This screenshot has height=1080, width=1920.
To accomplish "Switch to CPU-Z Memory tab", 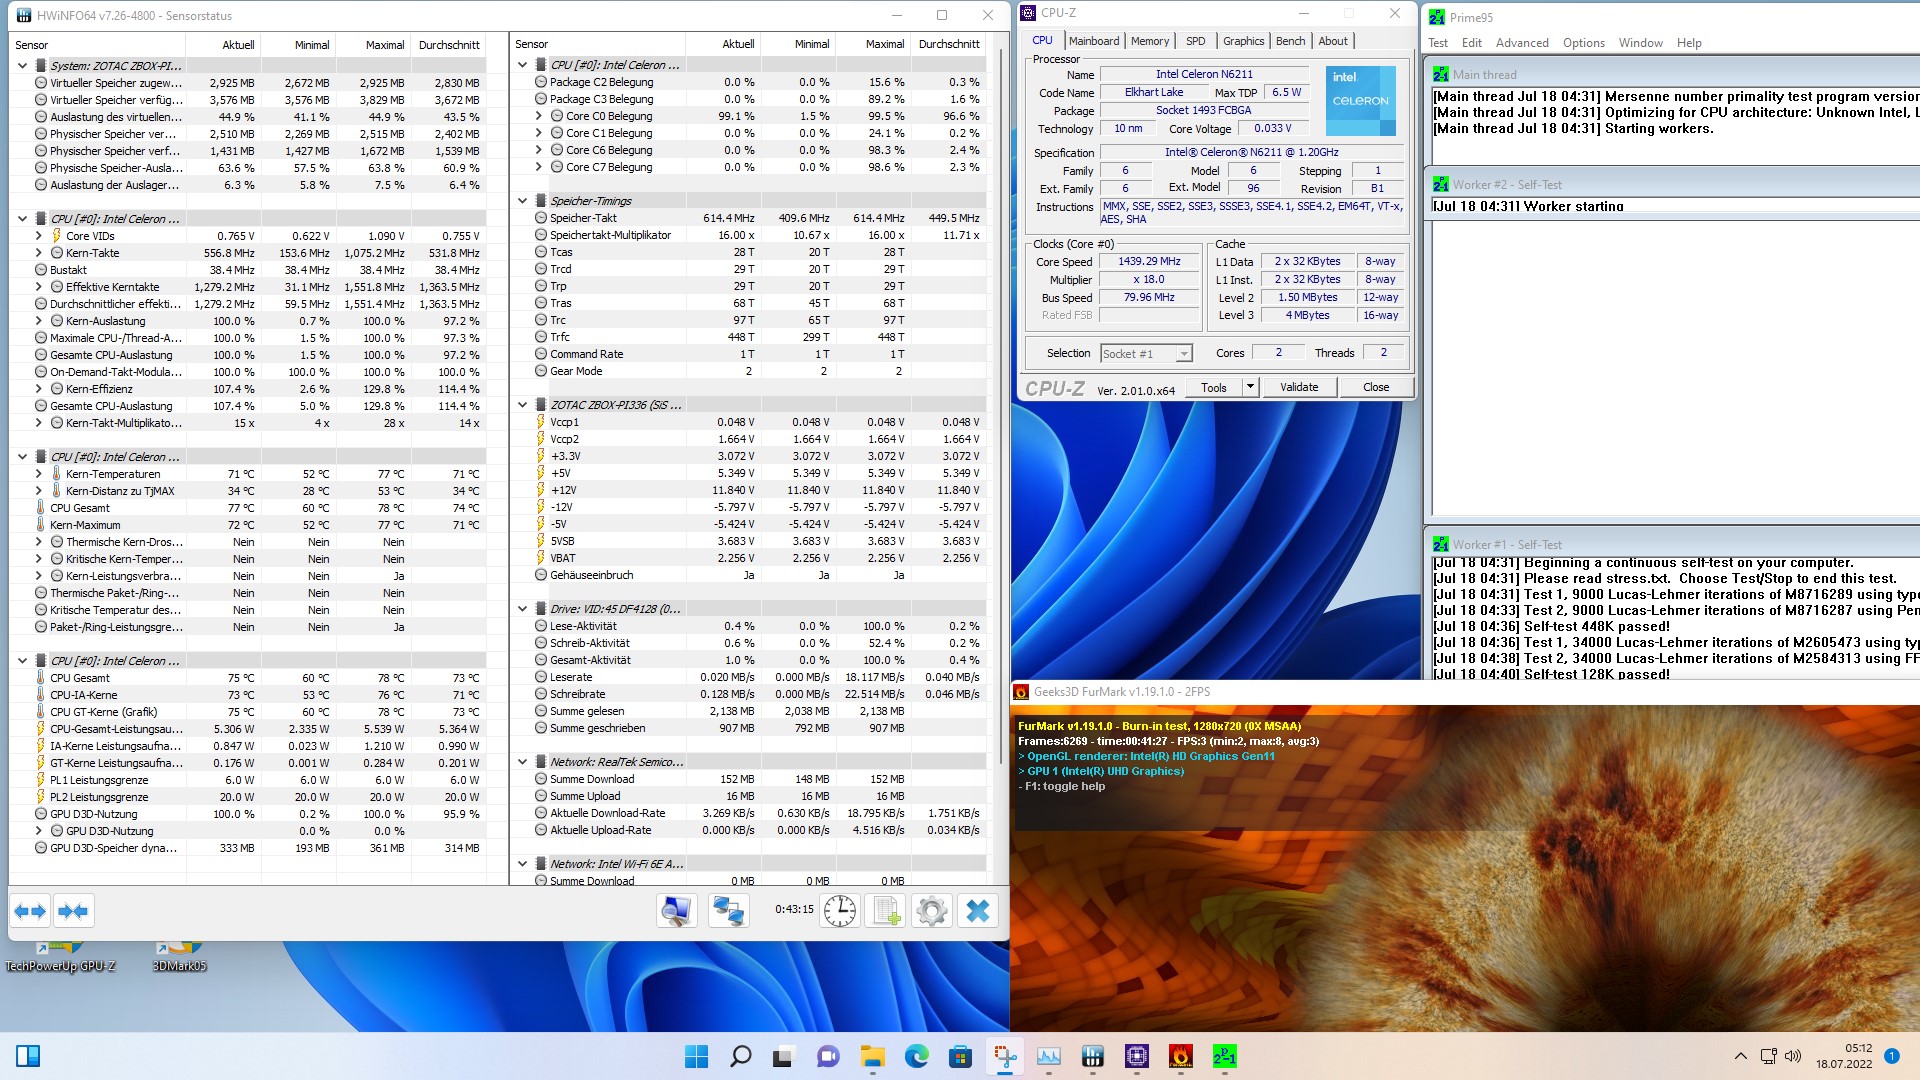I will point(1150,41).
